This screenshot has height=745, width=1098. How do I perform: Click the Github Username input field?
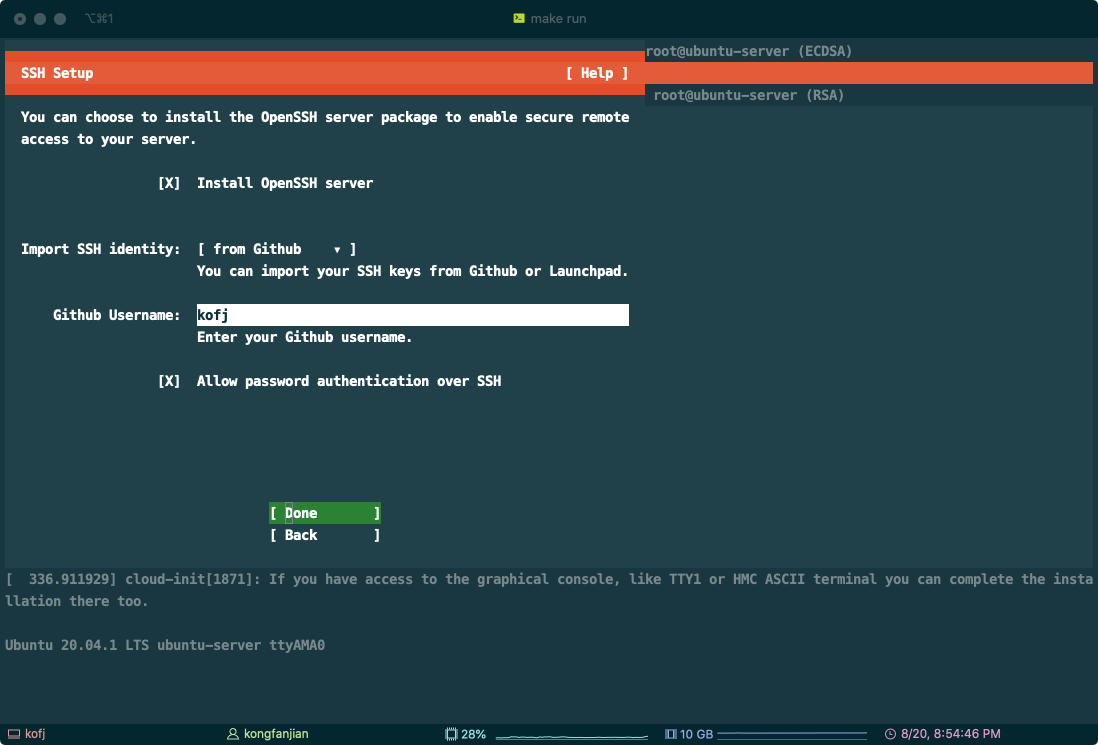(x=412, y=315)
